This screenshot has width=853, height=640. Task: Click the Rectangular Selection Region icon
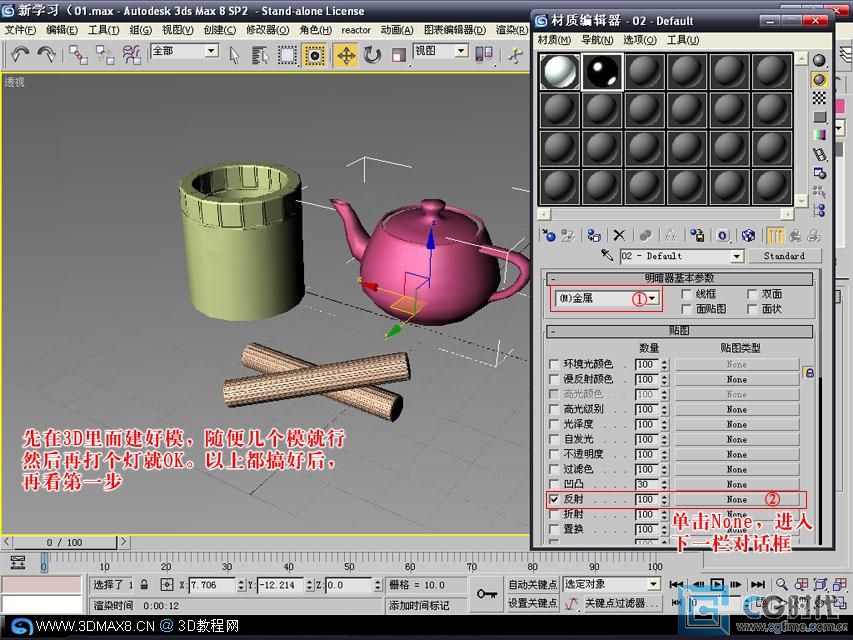287,55
